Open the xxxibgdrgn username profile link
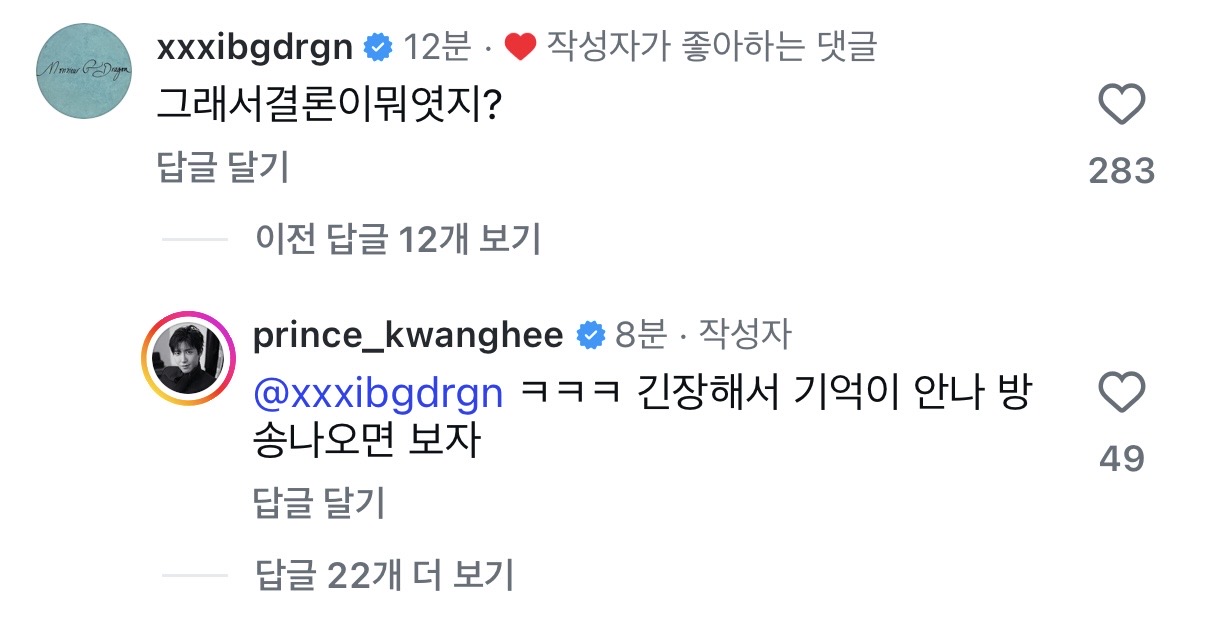Viewport: 1206px width, 622px height. click(255, 46)
